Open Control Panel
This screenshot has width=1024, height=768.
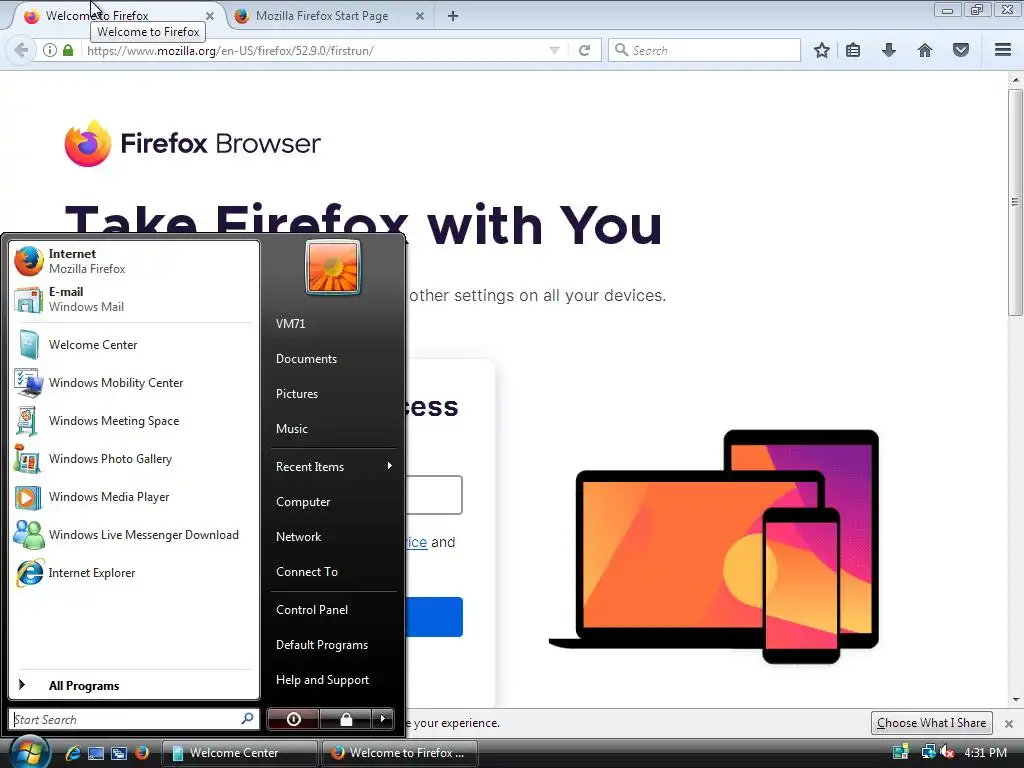tap(312, 609)
